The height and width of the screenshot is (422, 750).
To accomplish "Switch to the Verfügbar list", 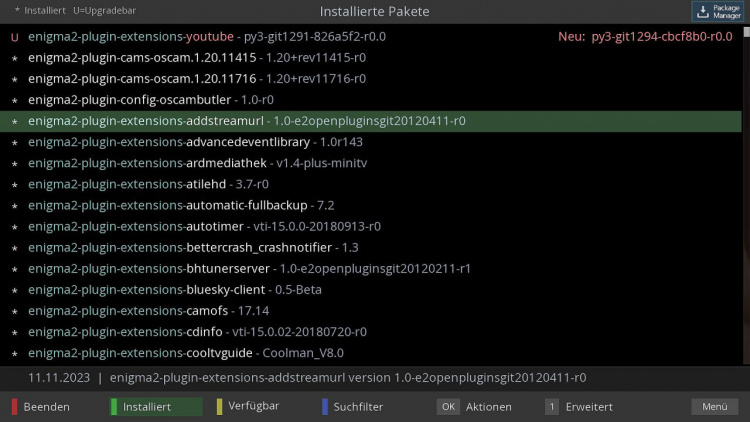I will [254, 406].
